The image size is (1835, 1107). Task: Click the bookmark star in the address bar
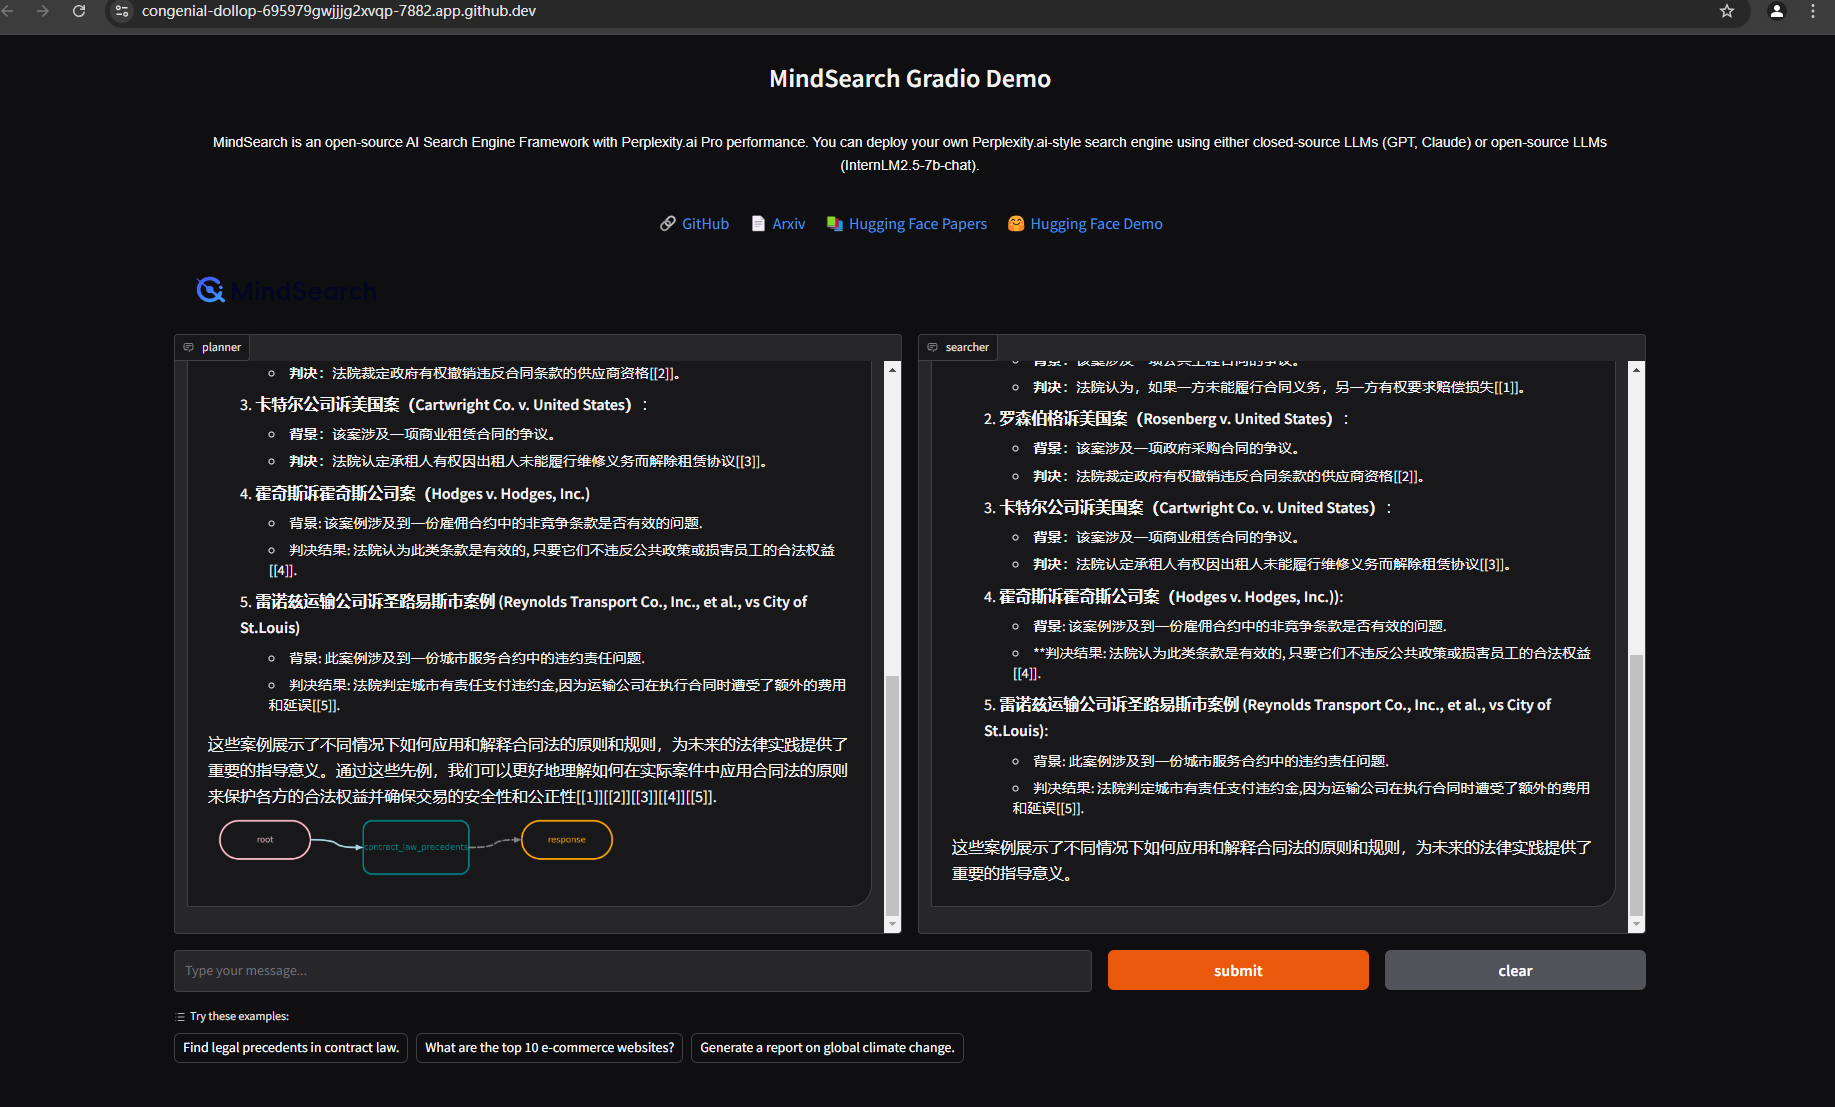1727,11
